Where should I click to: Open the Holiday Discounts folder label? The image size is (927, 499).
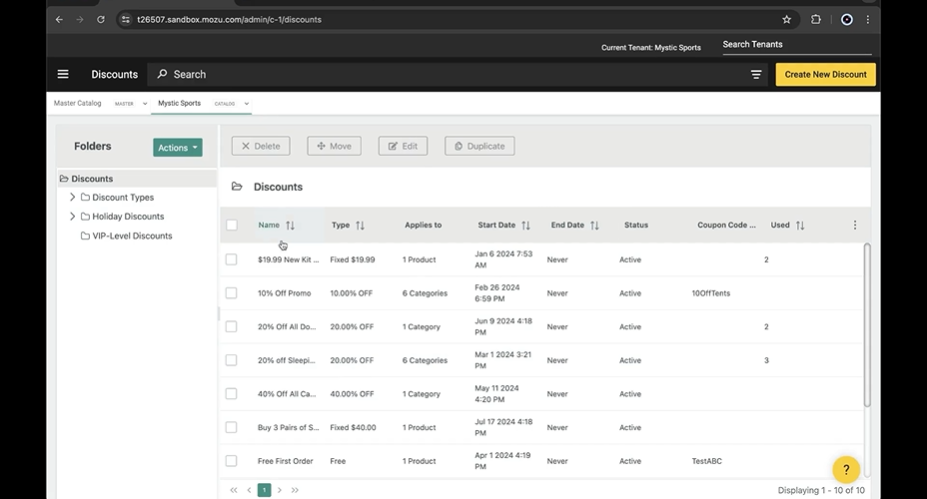coord(128,216)
